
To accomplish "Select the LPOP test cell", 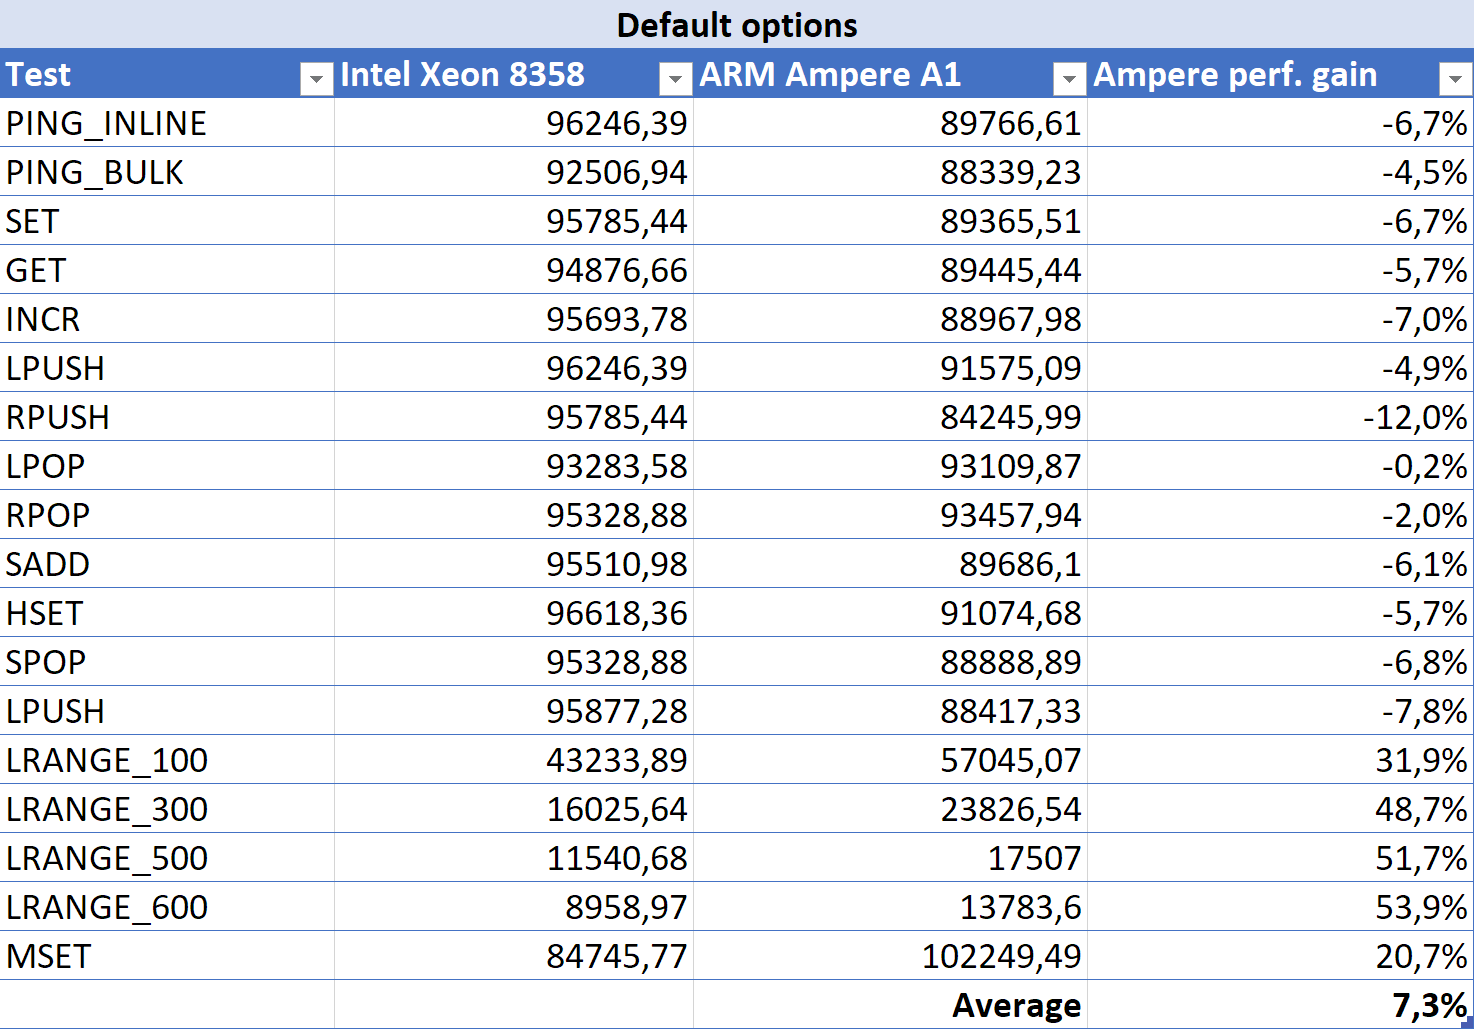I will [x=167, y=466].
